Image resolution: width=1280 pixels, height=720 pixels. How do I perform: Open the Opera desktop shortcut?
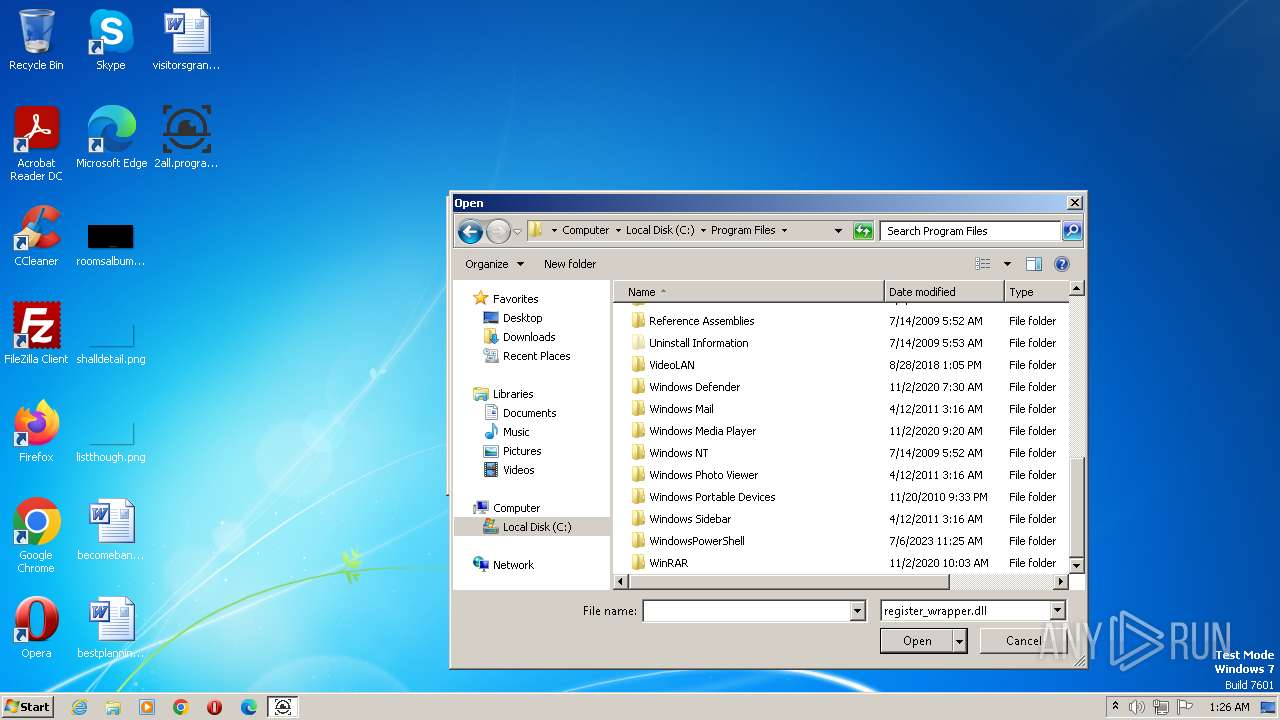[x=36, y=628]
